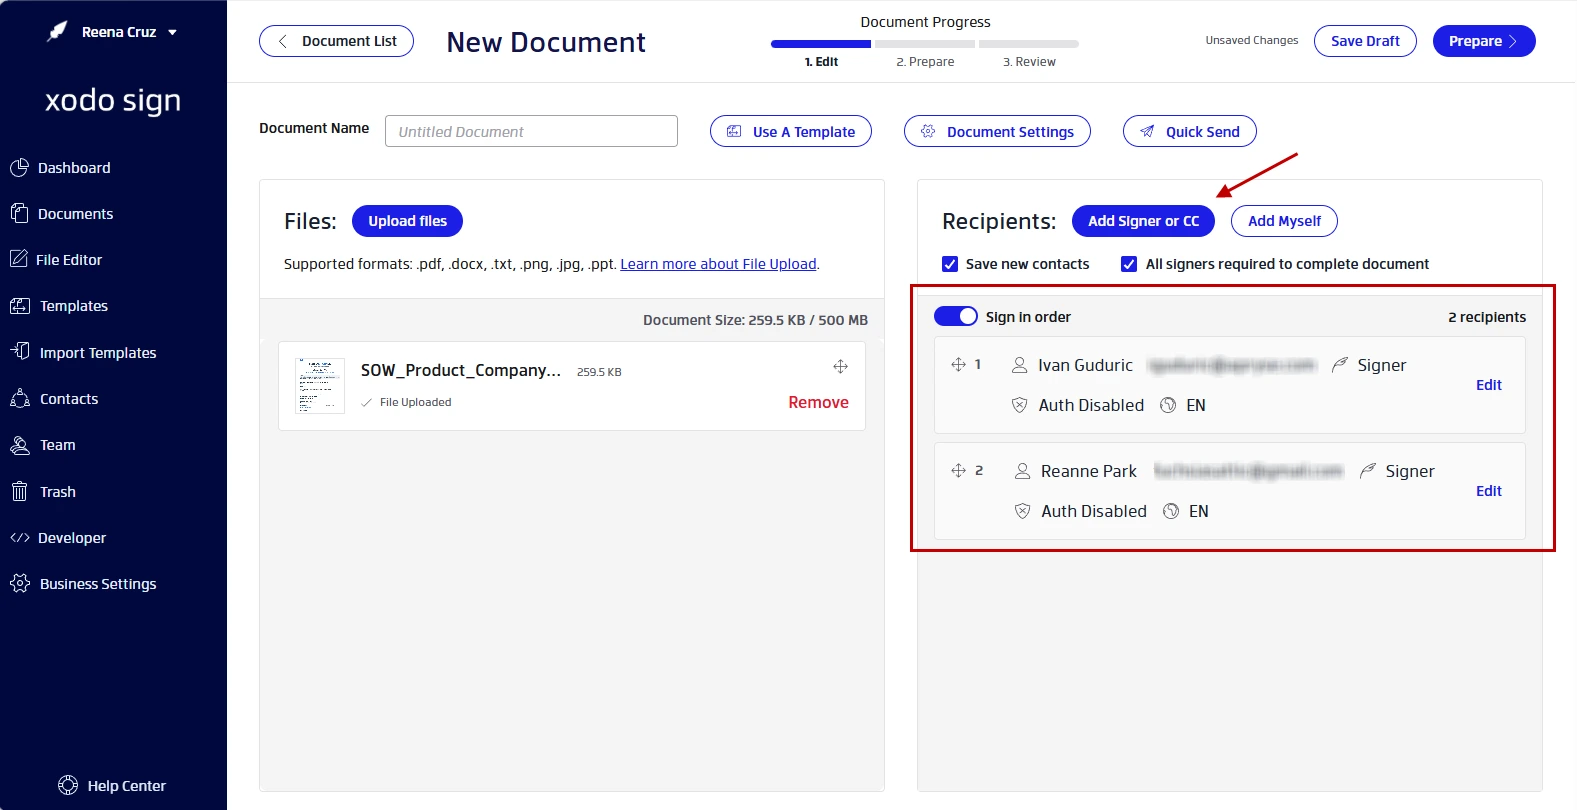Uncheck Save new contacts checkbox

(950, 264)
